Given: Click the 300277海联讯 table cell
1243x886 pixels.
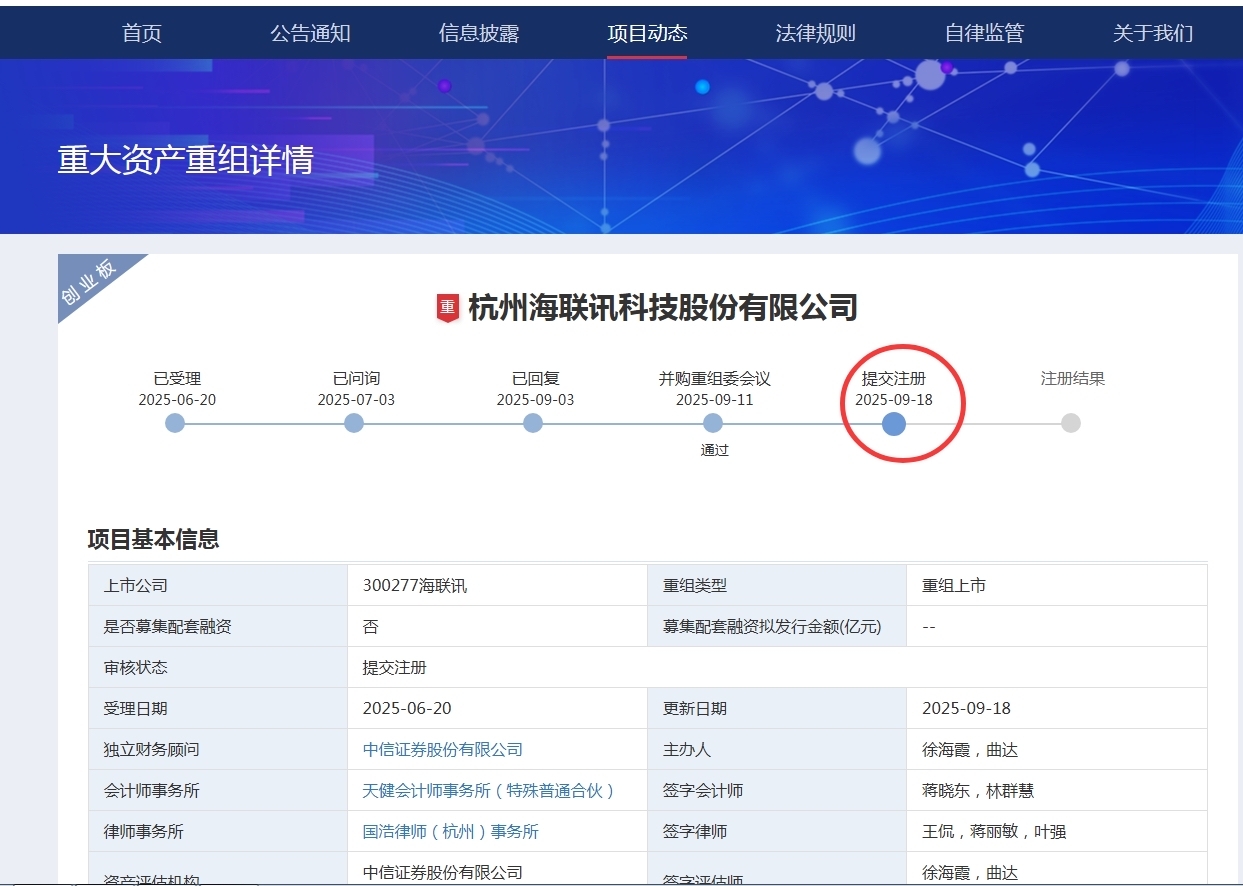Looking at the screenshot, I should coord(497,585).
